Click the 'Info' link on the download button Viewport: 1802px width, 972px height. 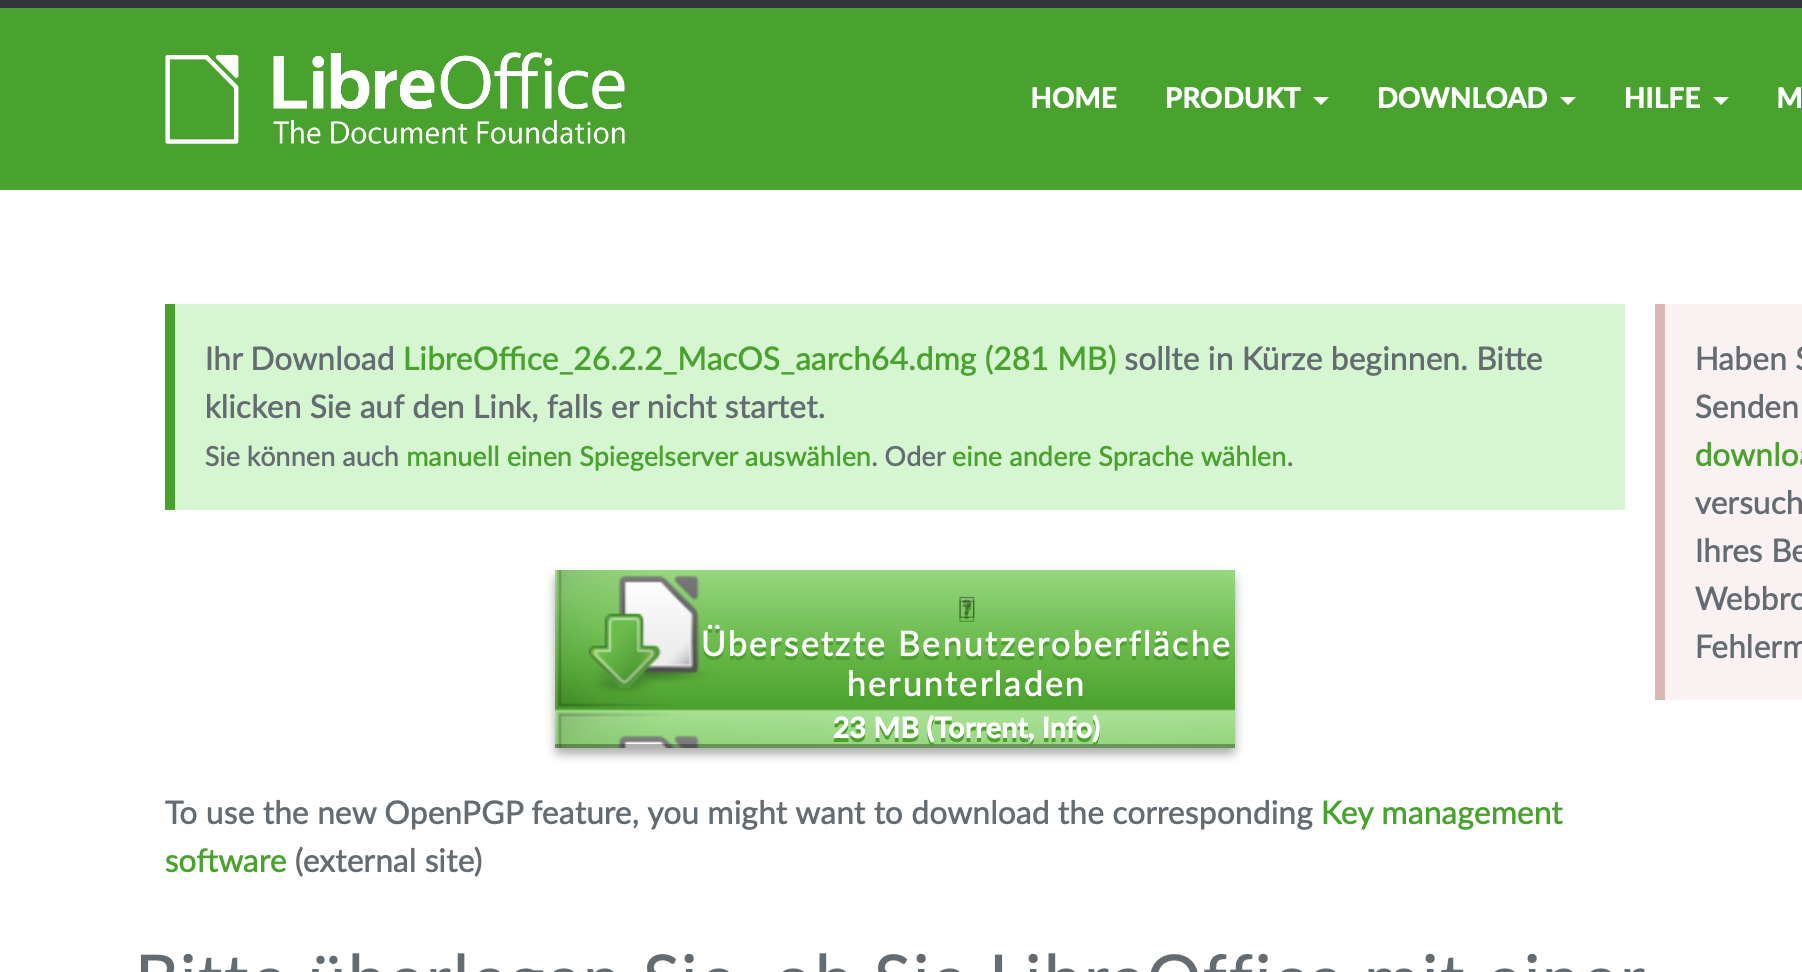coord(1066,728)
